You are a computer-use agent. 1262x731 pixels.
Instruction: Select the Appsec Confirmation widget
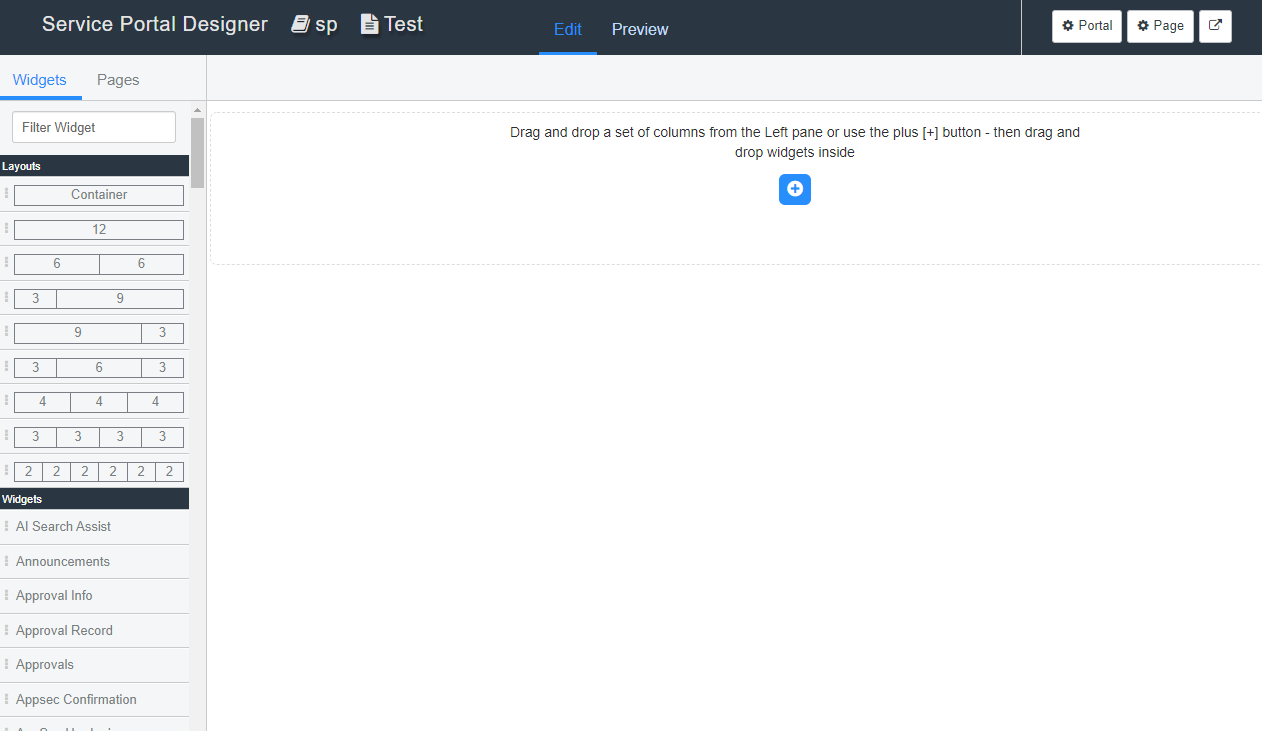click(76, 699)
